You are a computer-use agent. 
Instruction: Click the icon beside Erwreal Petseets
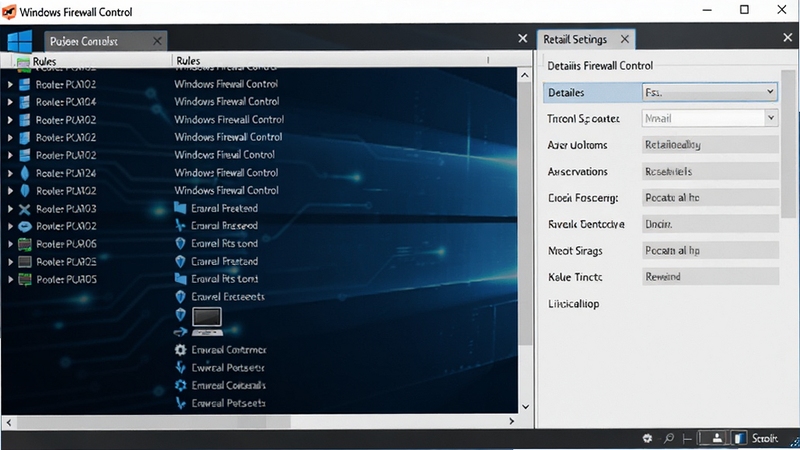[180, 403]
